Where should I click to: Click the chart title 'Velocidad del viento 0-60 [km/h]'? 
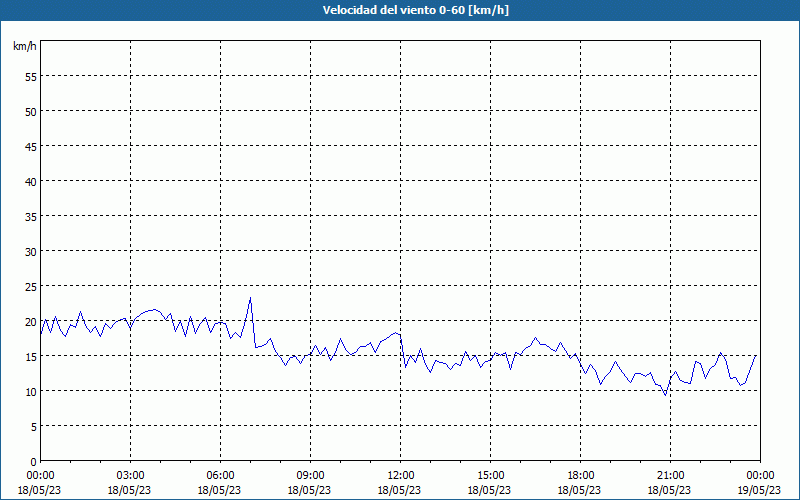[x=416, y=10]
